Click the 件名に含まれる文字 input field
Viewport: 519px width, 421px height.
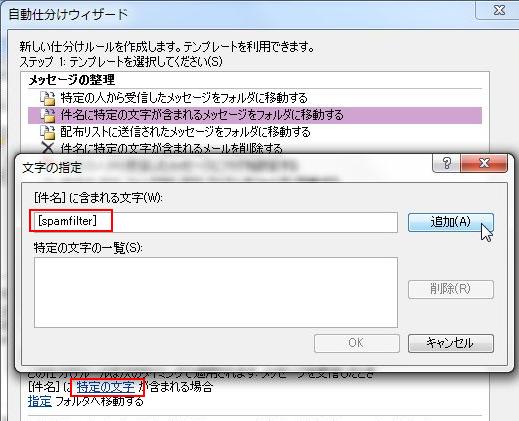(x=215, y=222)
